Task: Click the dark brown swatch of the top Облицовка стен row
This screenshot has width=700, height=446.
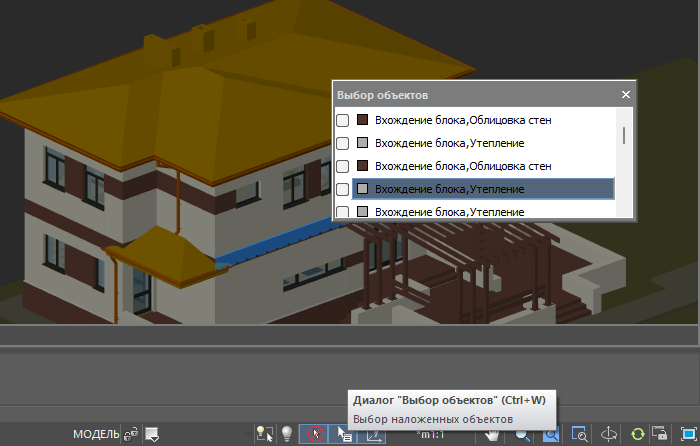Action: pos(362,119)
